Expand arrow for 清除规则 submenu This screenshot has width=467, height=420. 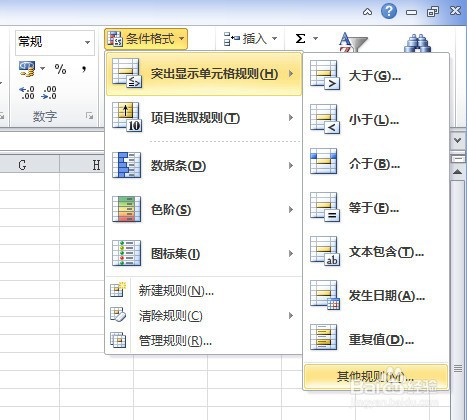pos(291,315)
